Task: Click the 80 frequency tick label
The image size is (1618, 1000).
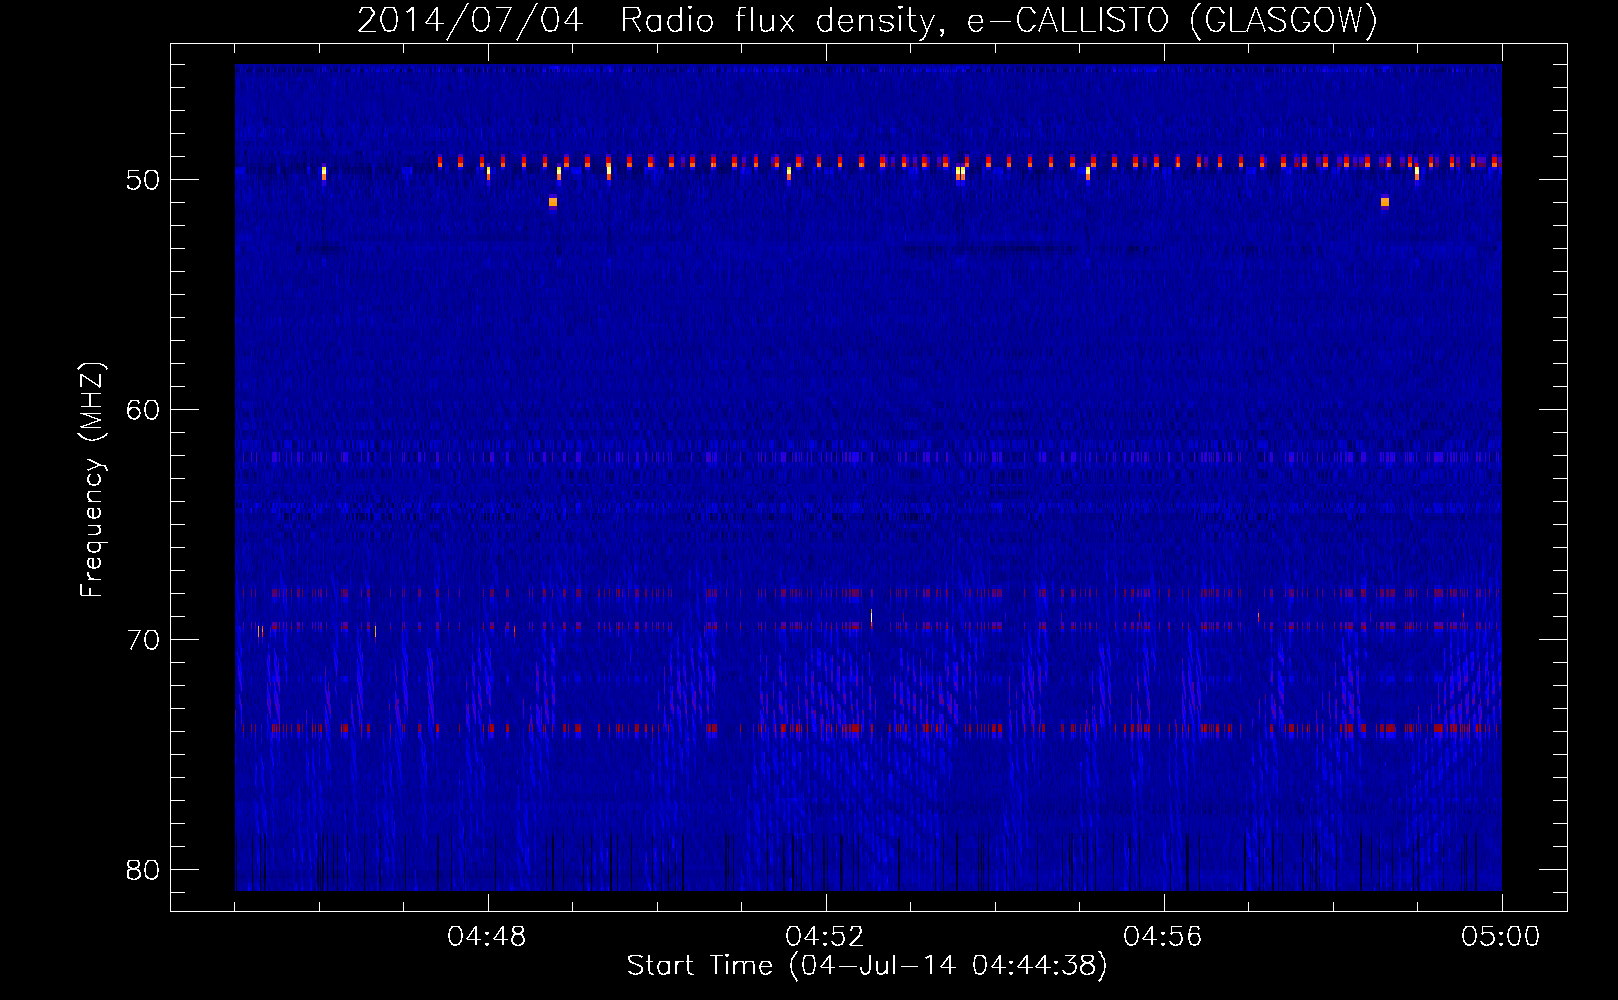Action: coord(143,870)
